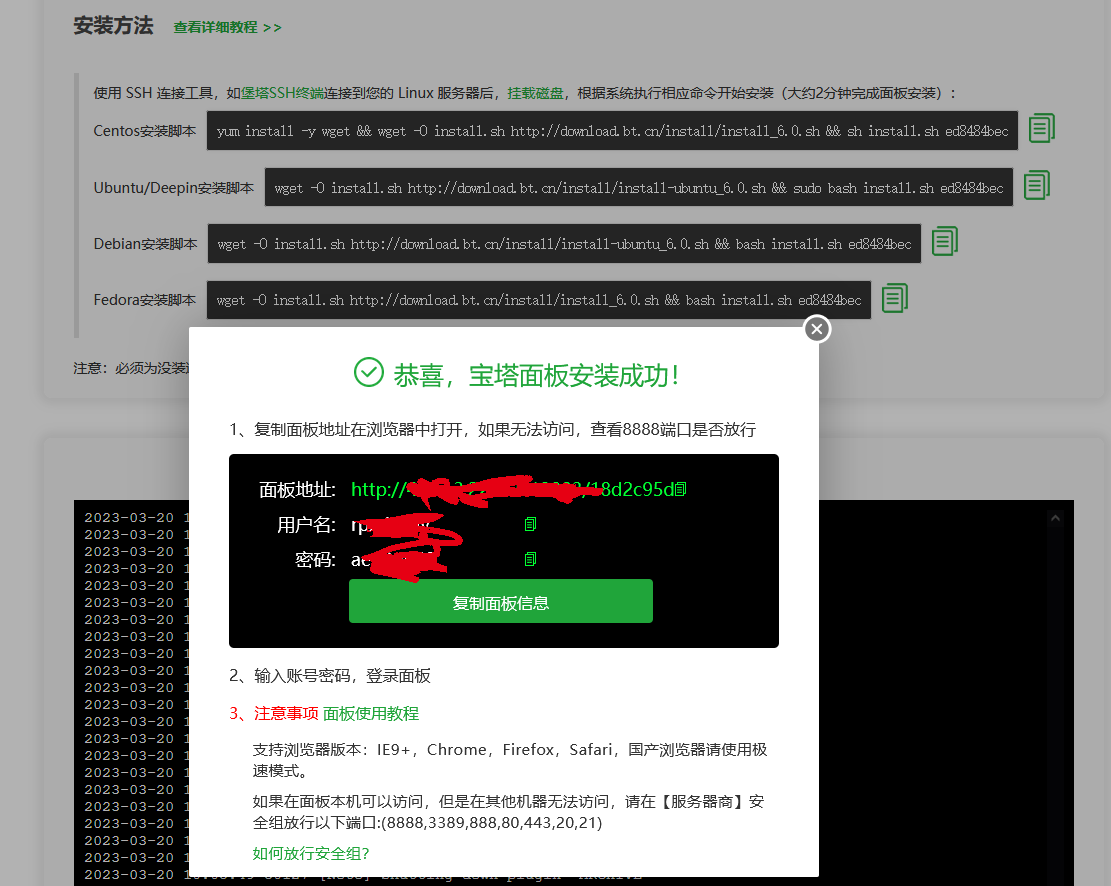1111x886 pixels.
Task: Copy the Ubuntu/Deepin install script
Action: pyautogui.click(x=1036, y=185)
